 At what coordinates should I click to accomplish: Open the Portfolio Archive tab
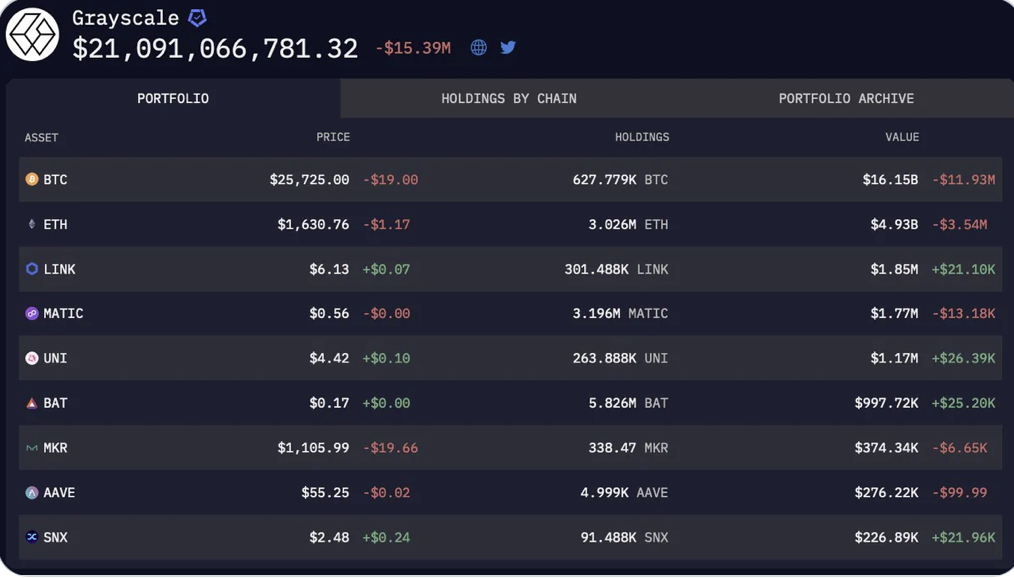(x=846, y=98)
